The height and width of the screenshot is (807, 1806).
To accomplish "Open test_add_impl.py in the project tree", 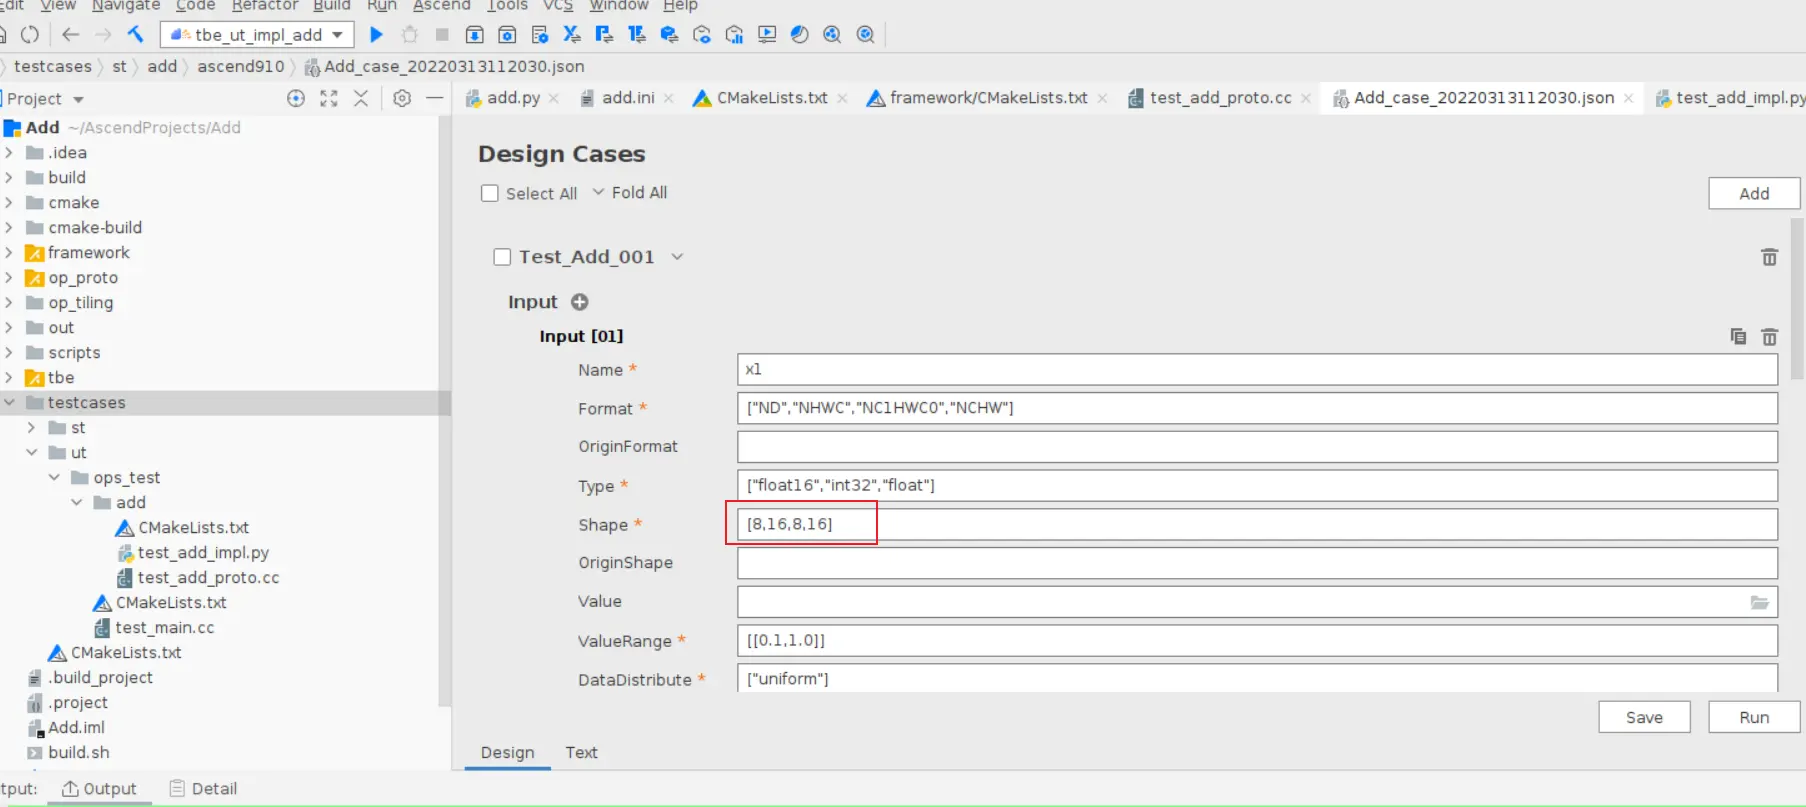I will point(203,552).
